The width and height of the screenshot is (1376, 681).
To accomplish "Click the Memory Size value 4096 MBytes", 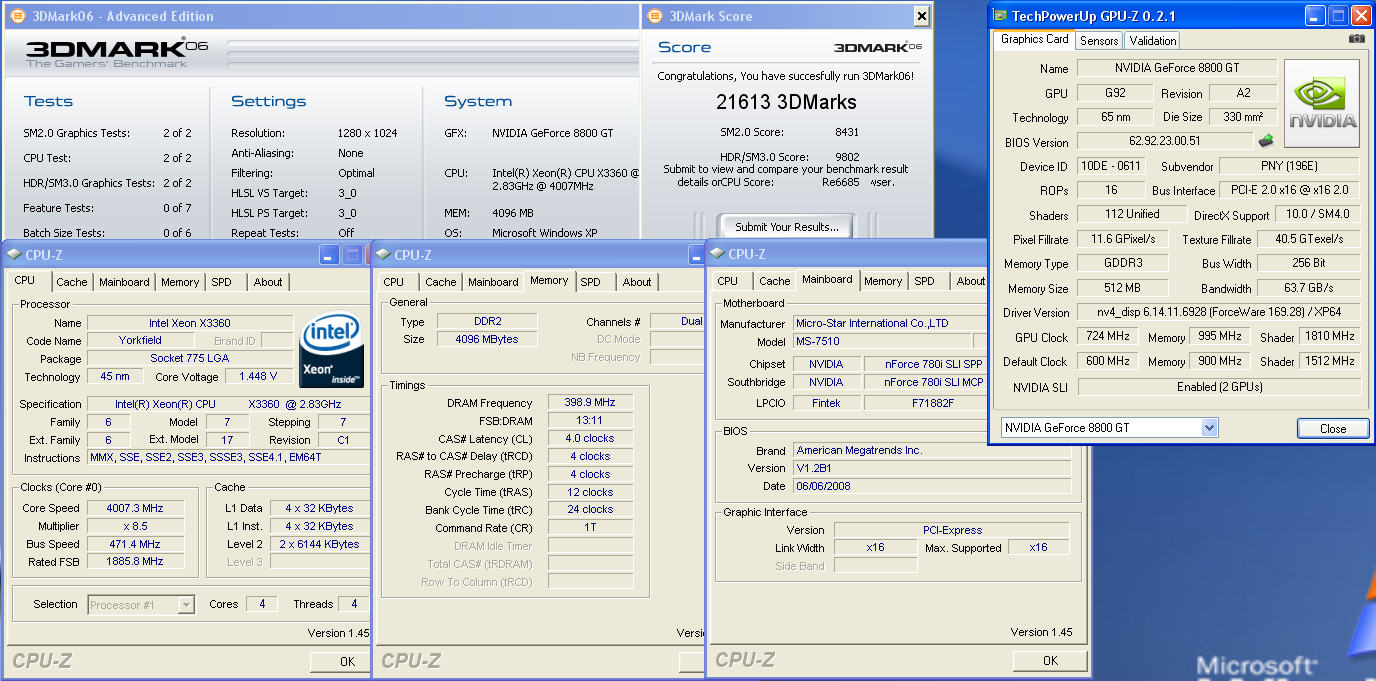I will 487,339.
